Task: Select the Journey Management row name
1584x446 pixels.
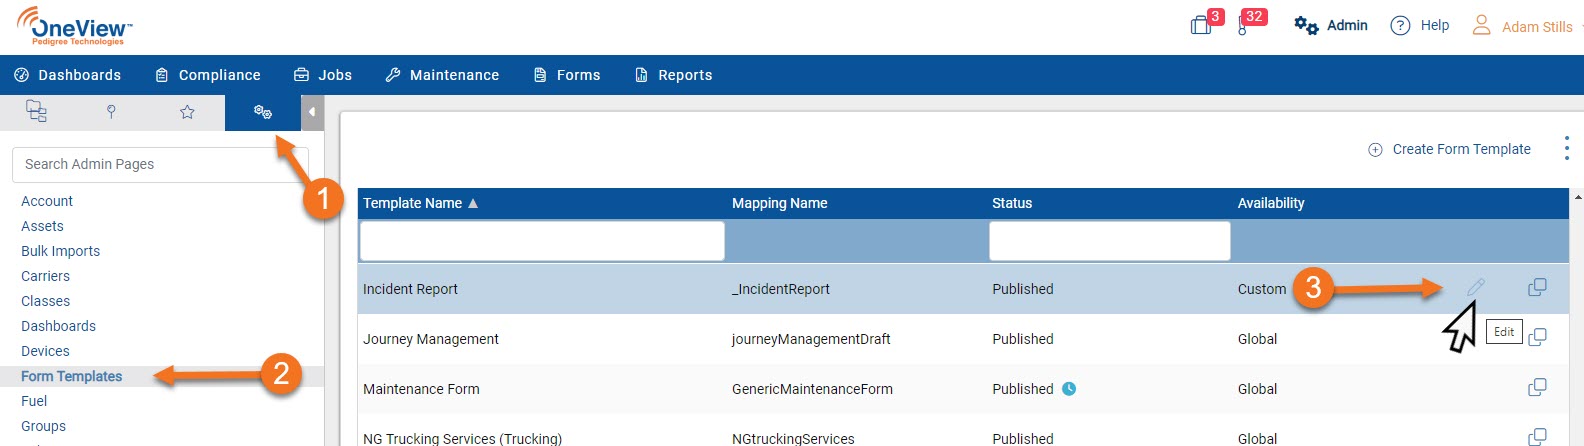Action: click(430, 339)
